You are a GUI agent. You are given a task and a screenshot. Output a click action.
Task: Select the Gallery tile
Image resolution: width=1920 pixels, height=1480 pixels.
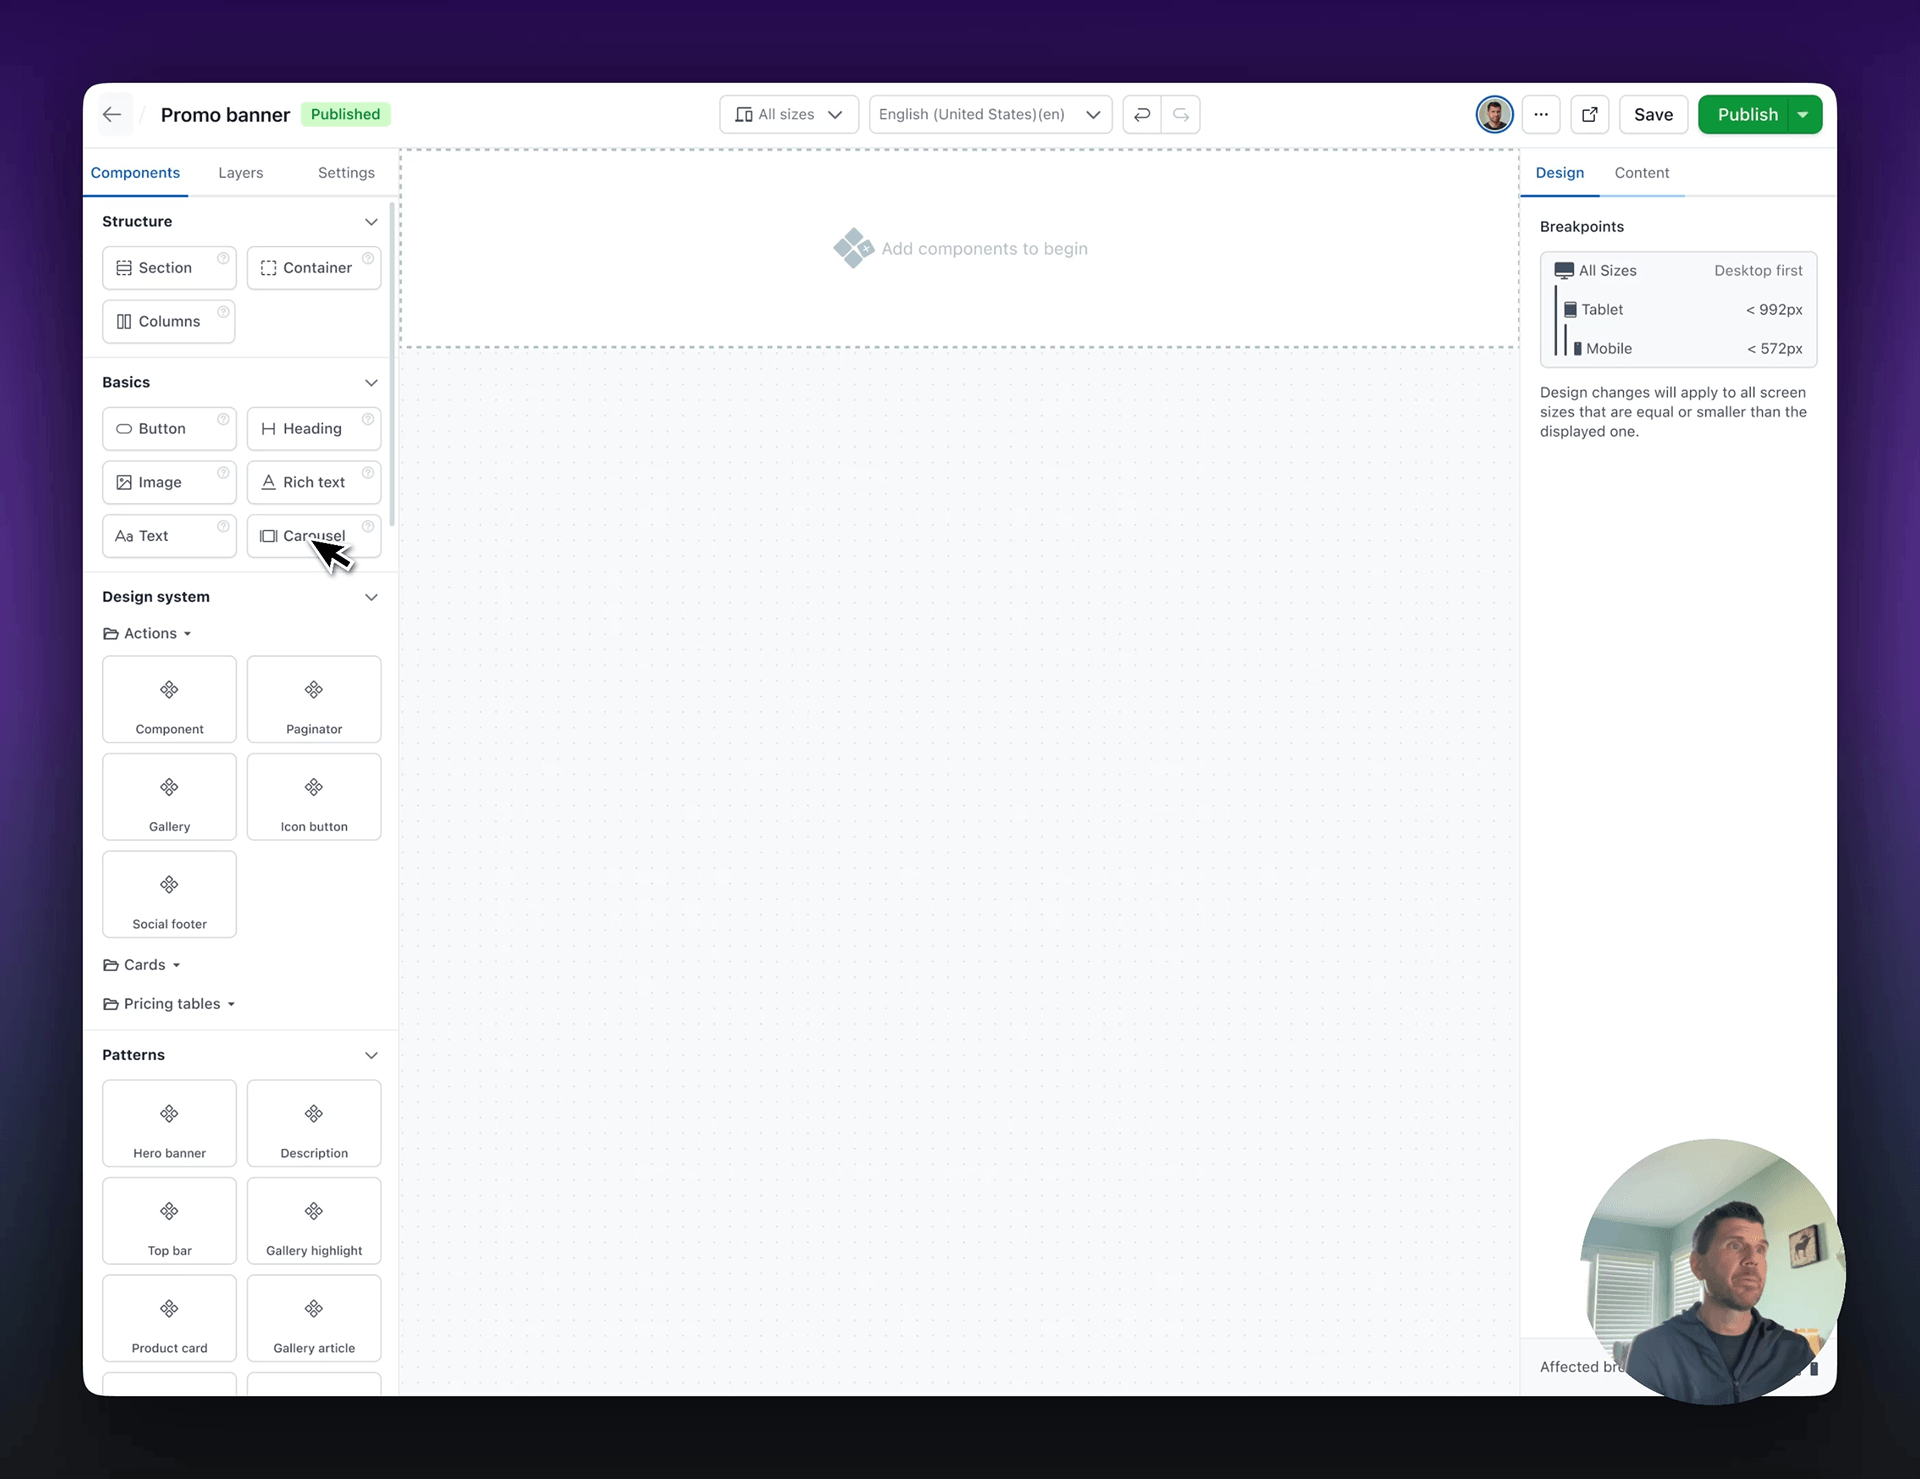(x=169, y=797)
